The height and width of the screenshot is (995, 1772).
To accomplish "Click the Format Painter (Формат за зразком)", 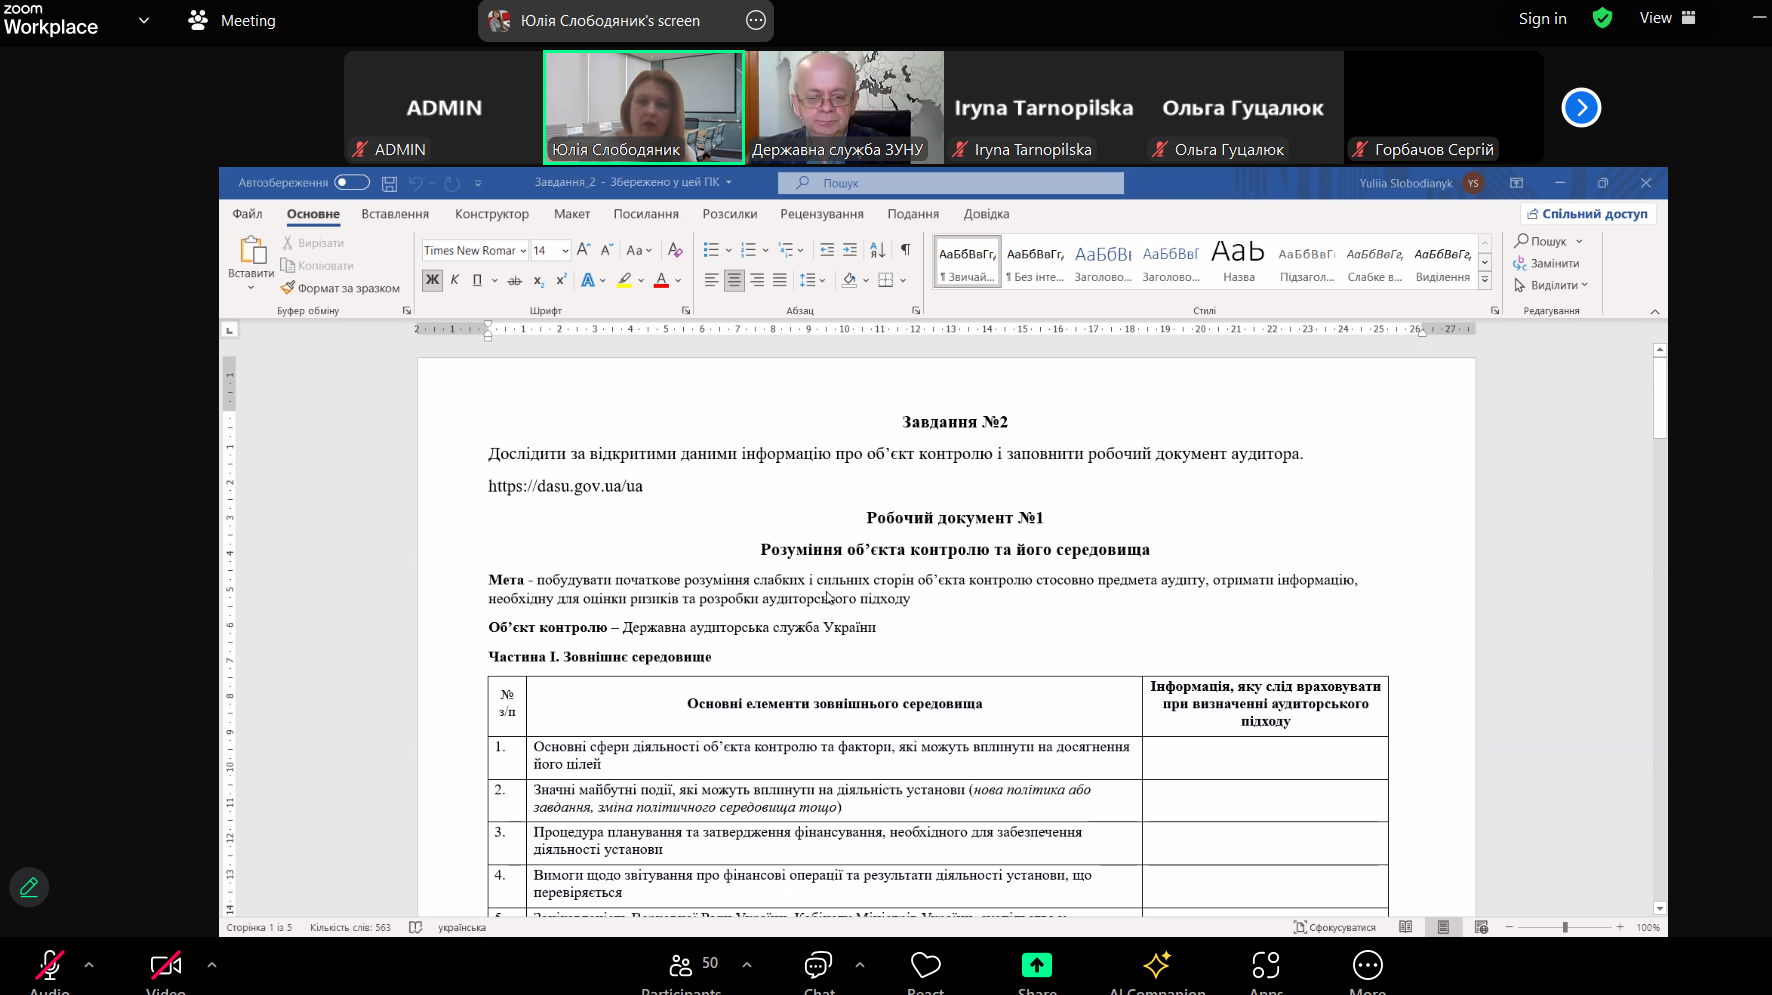I will click(x=340, y=288).
